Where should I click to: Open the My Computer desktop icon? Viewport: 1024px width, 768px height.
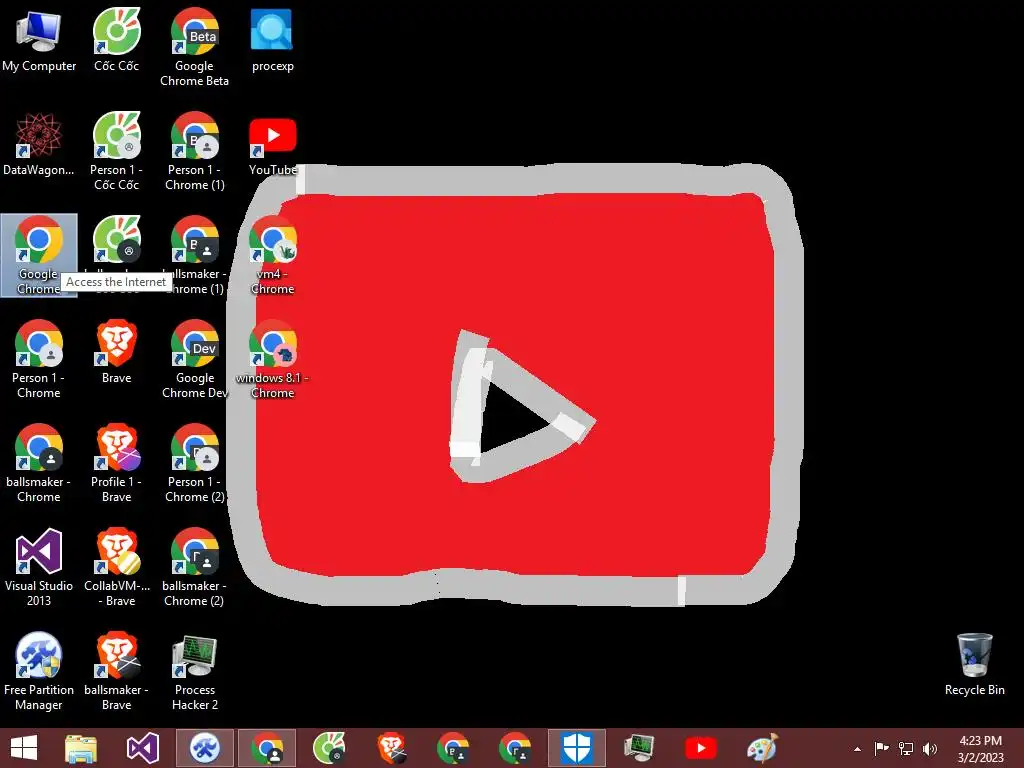[39, 40]
